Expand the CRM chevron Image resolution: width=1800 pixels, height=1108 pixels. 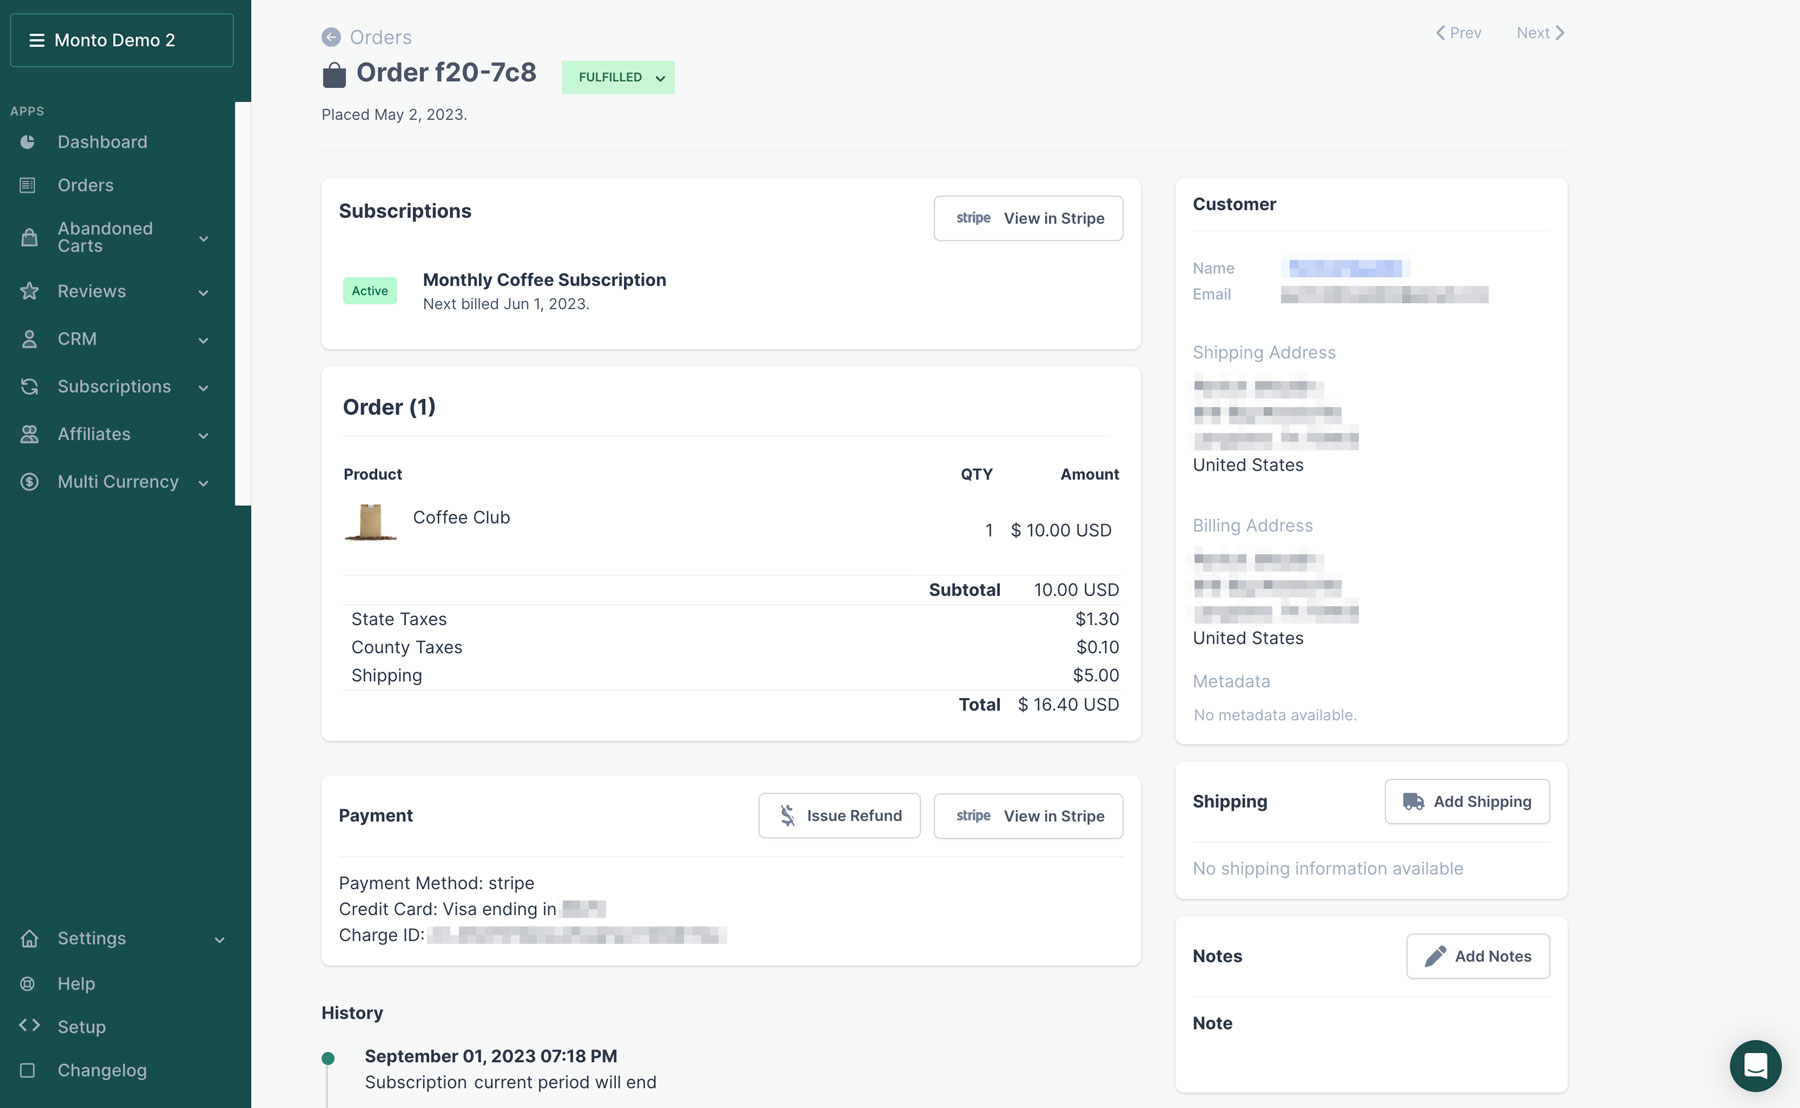click(204, 340)
